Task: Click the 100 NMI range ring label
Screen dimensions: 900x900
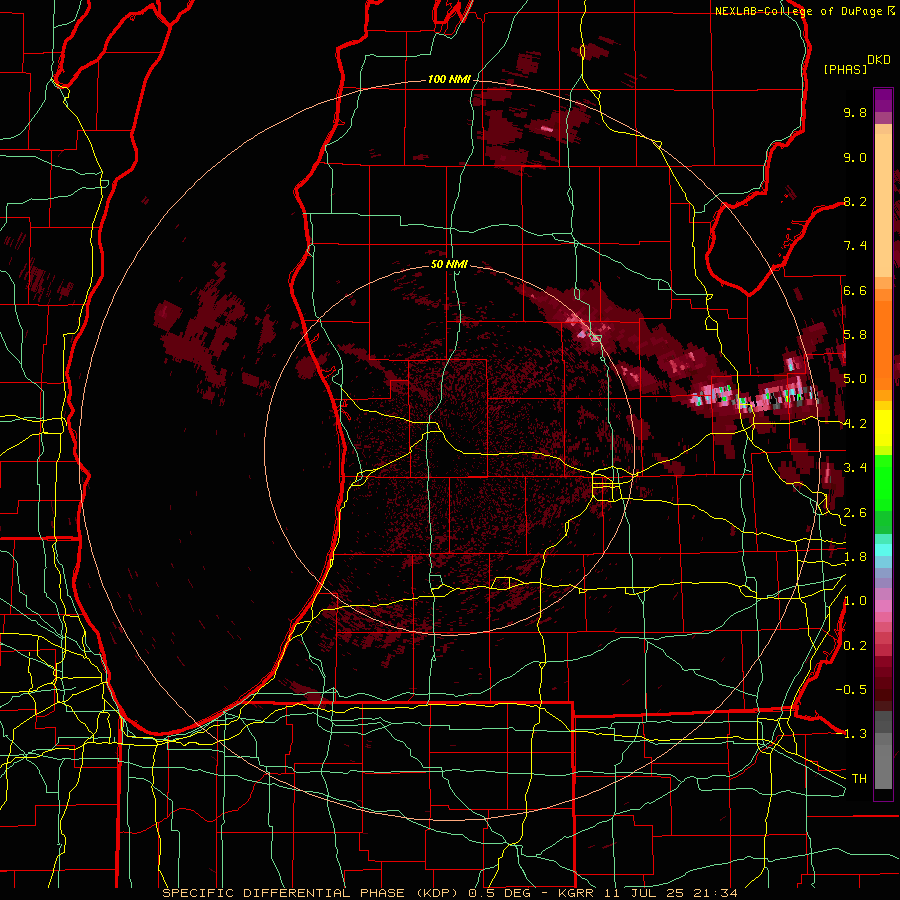Action: point(449,79)
